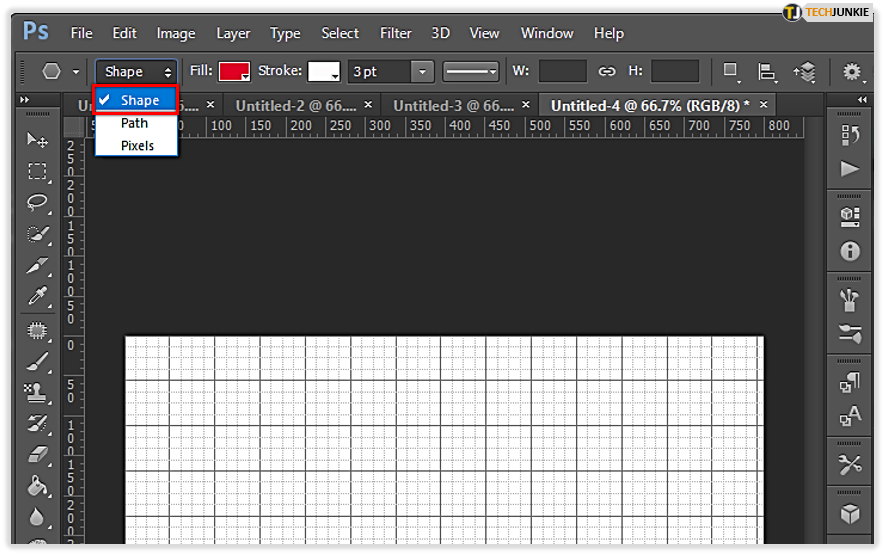The width and height of the screenshot is (885, 555).
Task: Select the Crop tool
Action: [37, 265]
